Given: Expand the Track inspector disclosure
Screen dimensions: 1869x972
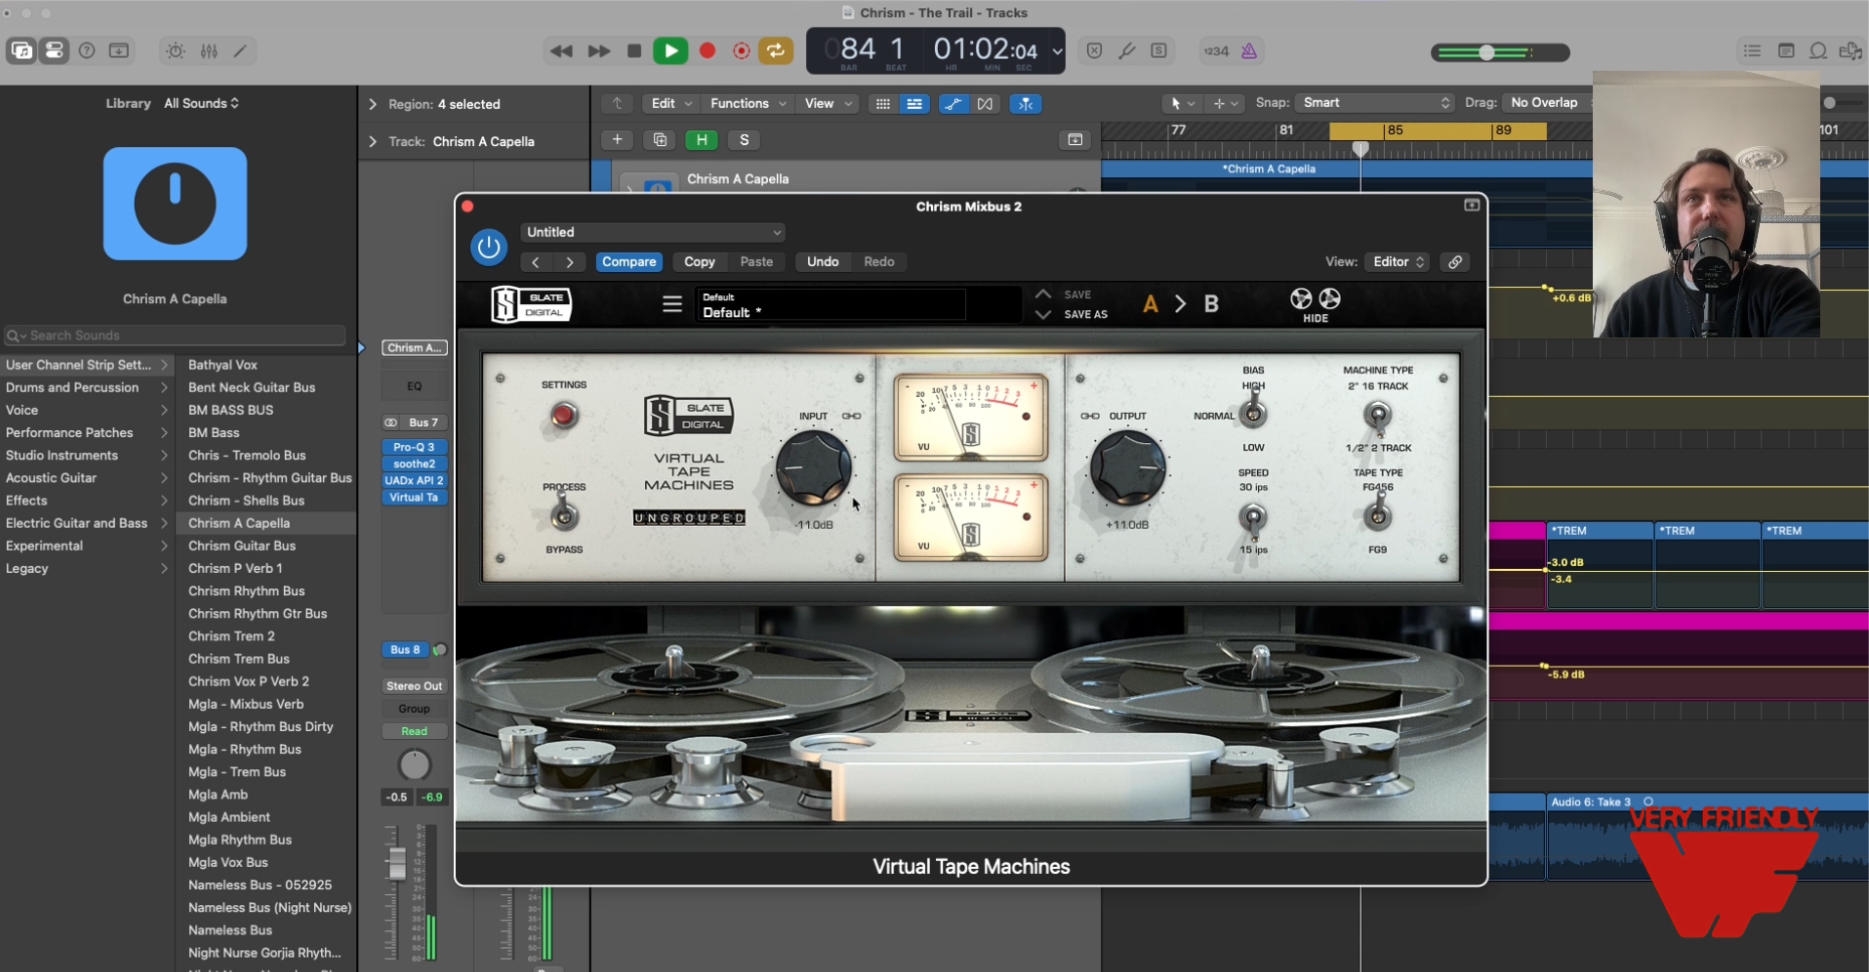Looking at the screenshot, I should (373, 142).
